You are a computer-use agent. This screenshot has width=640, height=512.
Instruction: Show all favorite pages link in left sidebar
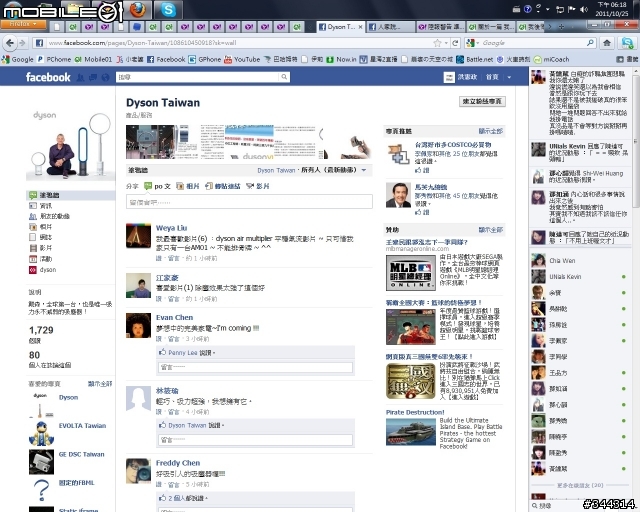(x=100, y=384)
